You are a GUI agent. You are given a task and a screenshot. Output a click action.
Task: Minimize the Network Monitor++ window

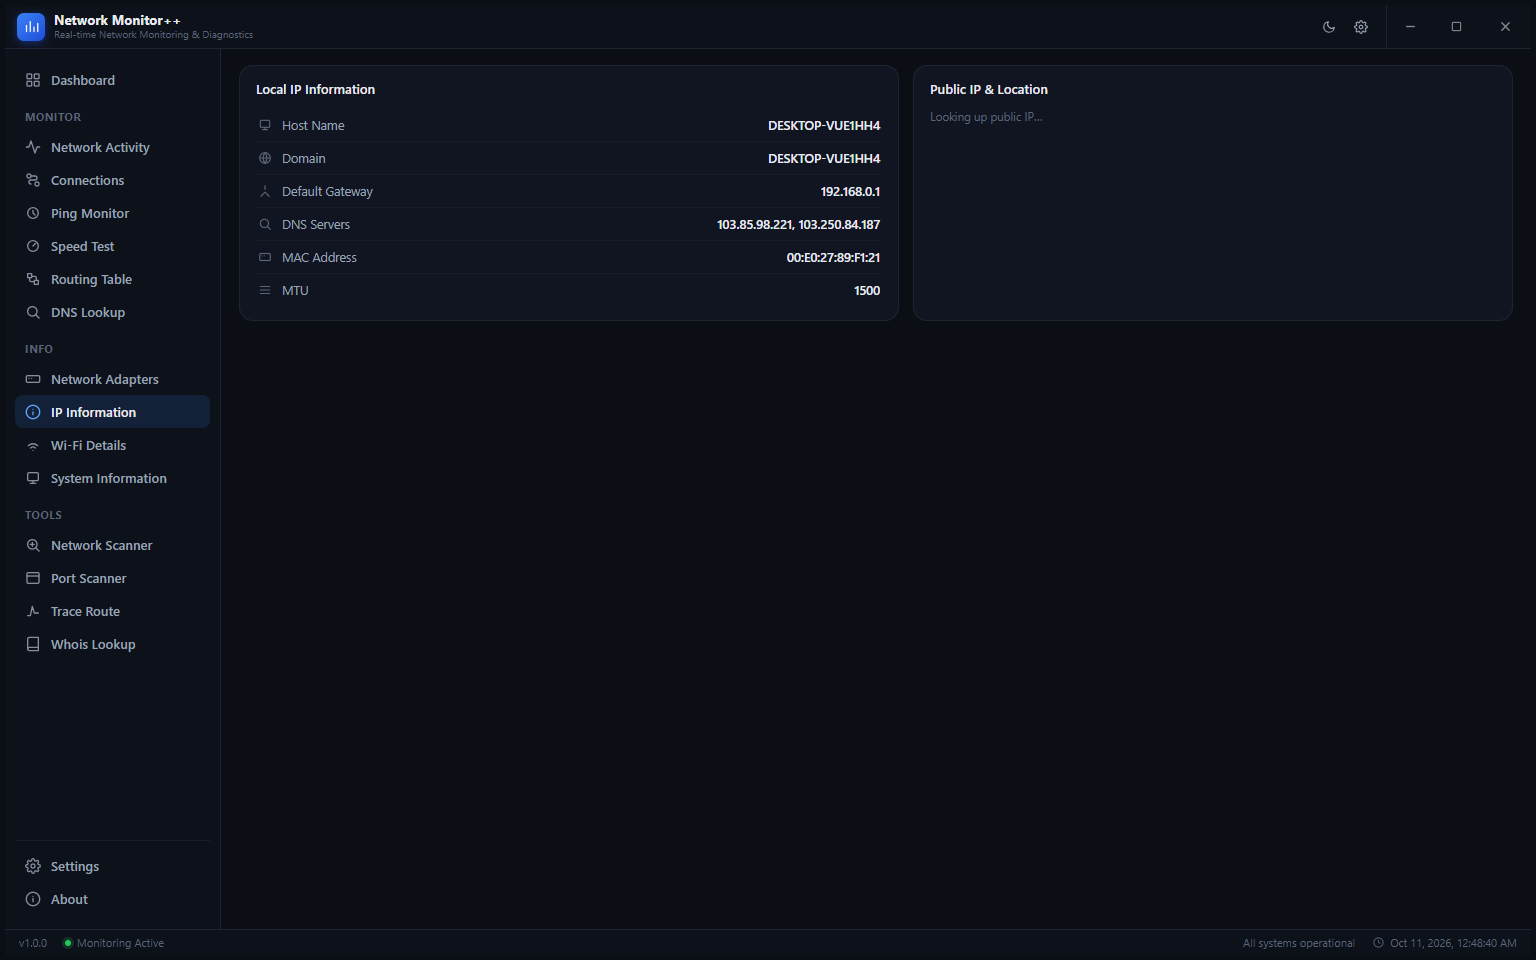point(1410,27)
